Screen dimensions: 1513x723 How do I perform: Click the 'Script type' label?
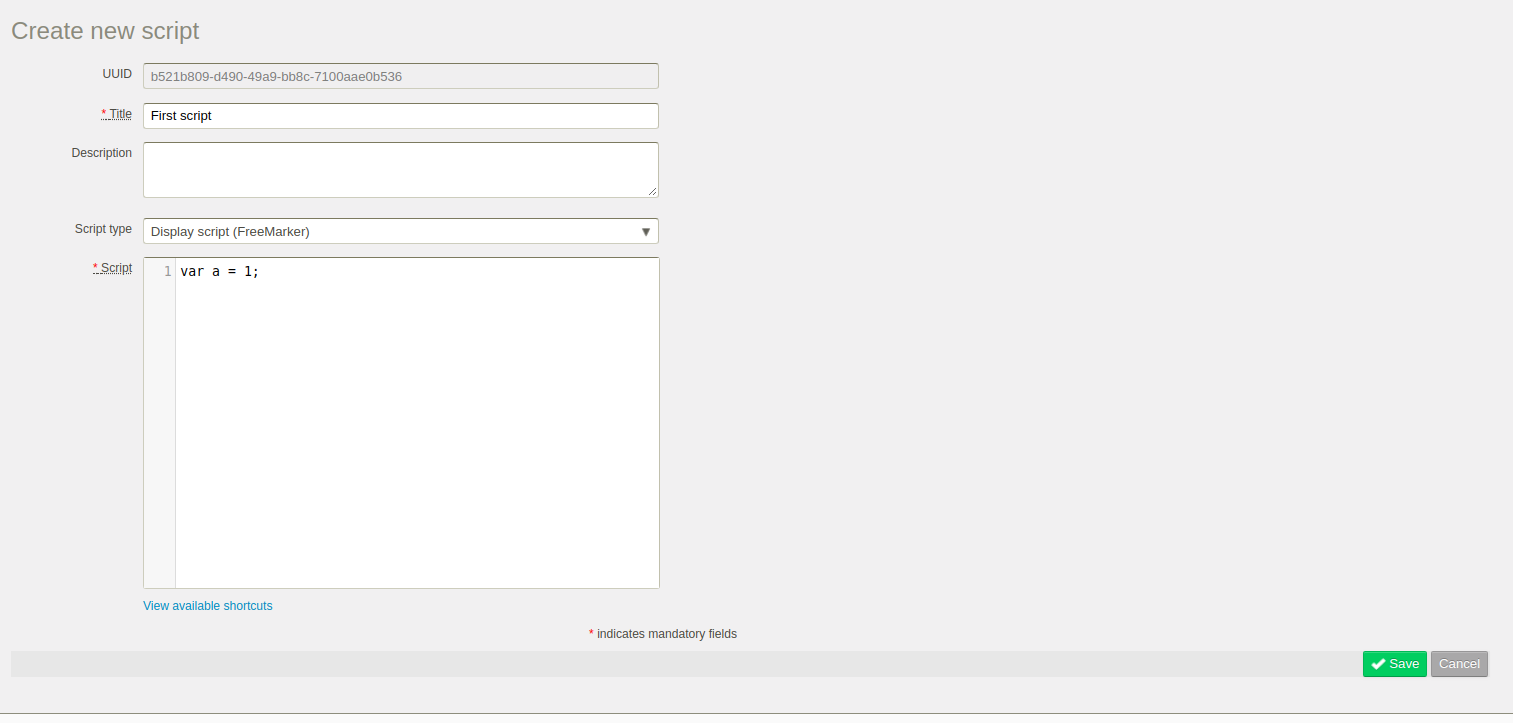103,229
